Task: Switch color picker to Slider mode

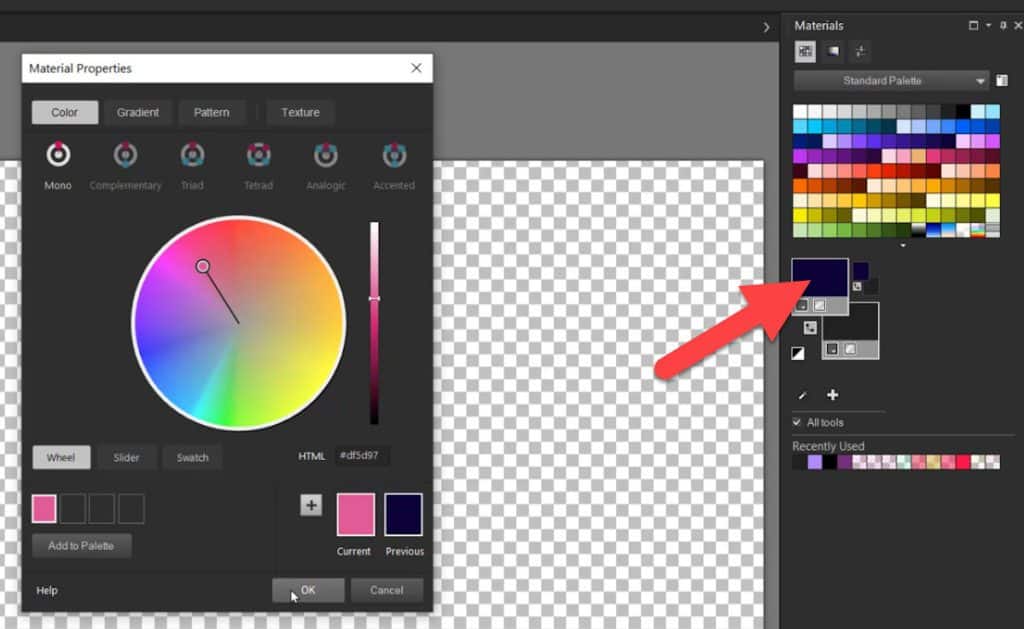Action: click(x=127, y=457)
